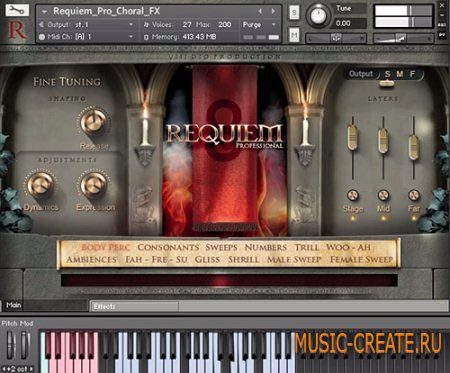The width and height of the screenshot is (450, 373).
Task: Open the Purge dropdown menu
Action: [259, 25]
